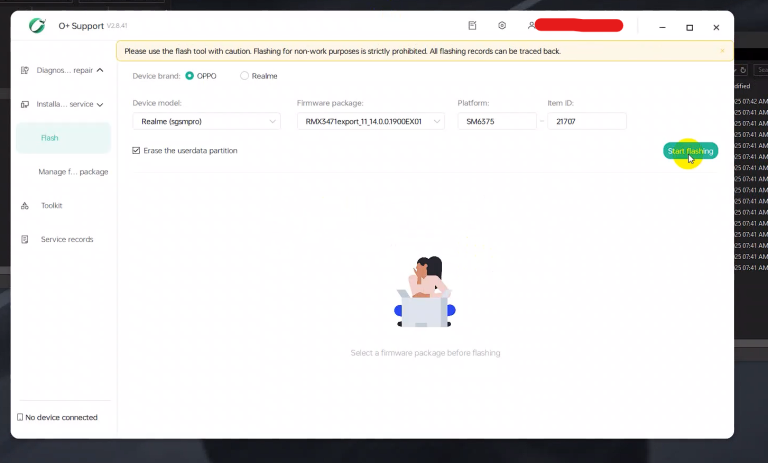Viewport: 768px width, 463px height.
Task: Open the Device model dropdown
Action: point(206,121)
